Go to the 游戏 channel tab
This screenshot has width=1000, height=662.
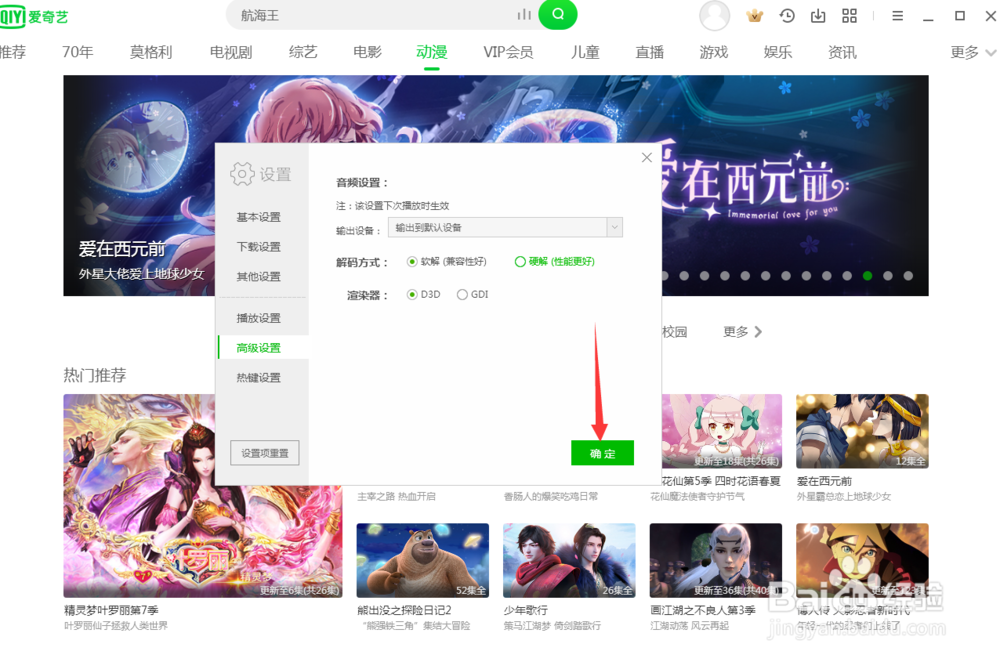tap(714, 52)
